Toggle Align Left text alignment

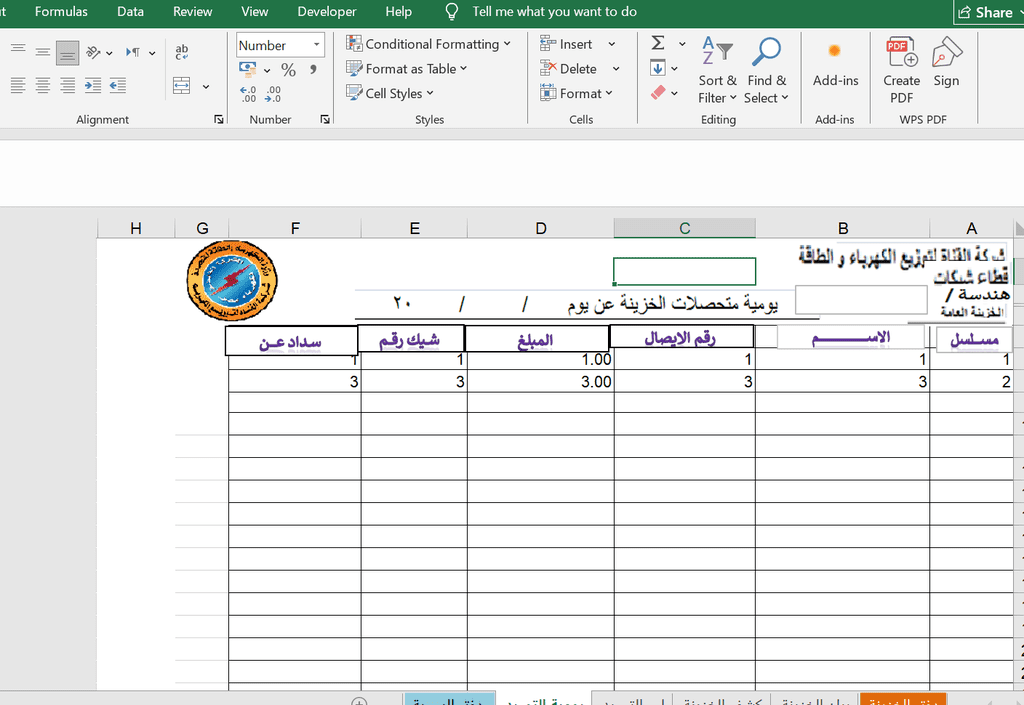pyautogui.click(x=16, y=86)
